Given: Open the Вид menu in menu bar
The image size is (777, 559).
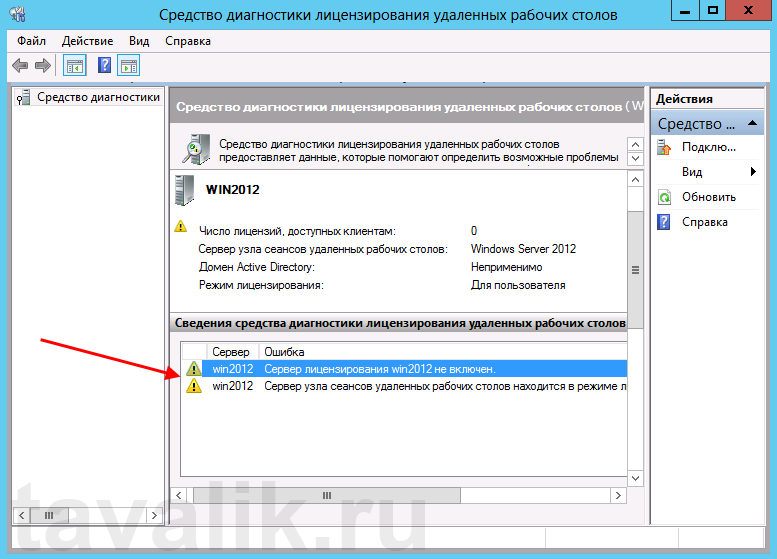Looking at the screenshot, I should (139, 41).
